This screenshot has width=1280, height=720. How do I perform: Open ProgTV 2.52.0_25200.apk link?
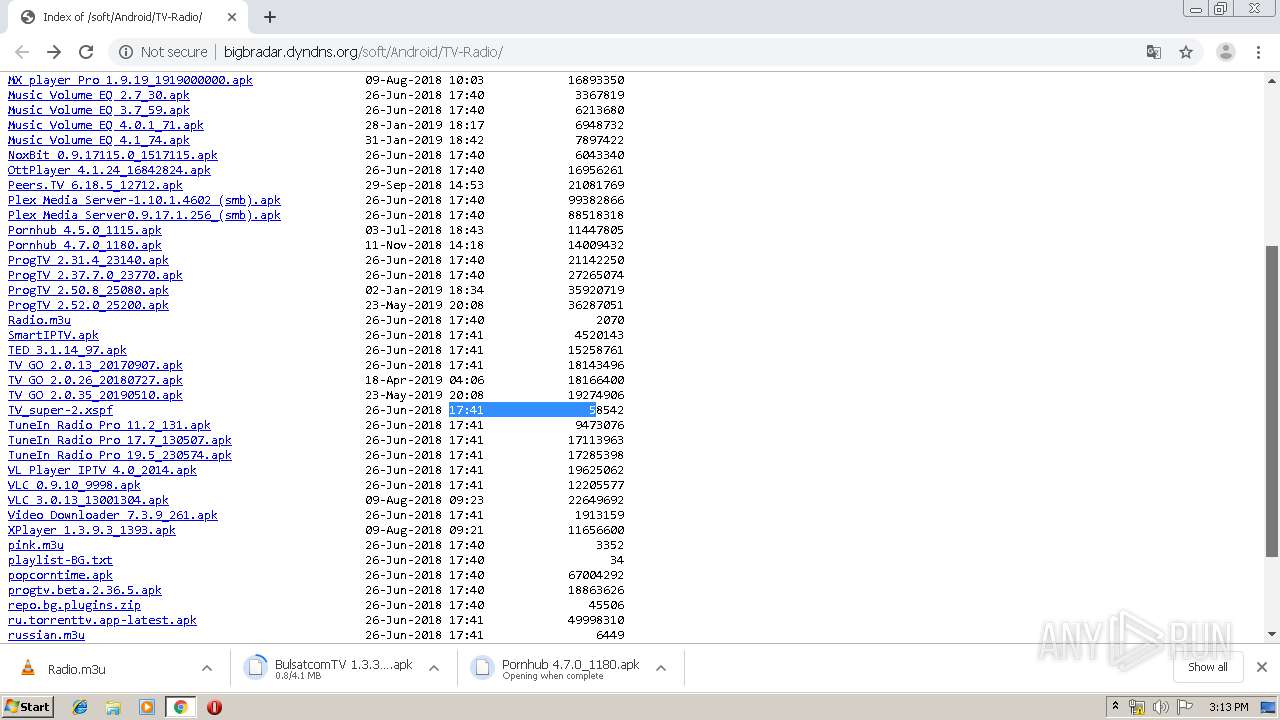coord(88,305)
